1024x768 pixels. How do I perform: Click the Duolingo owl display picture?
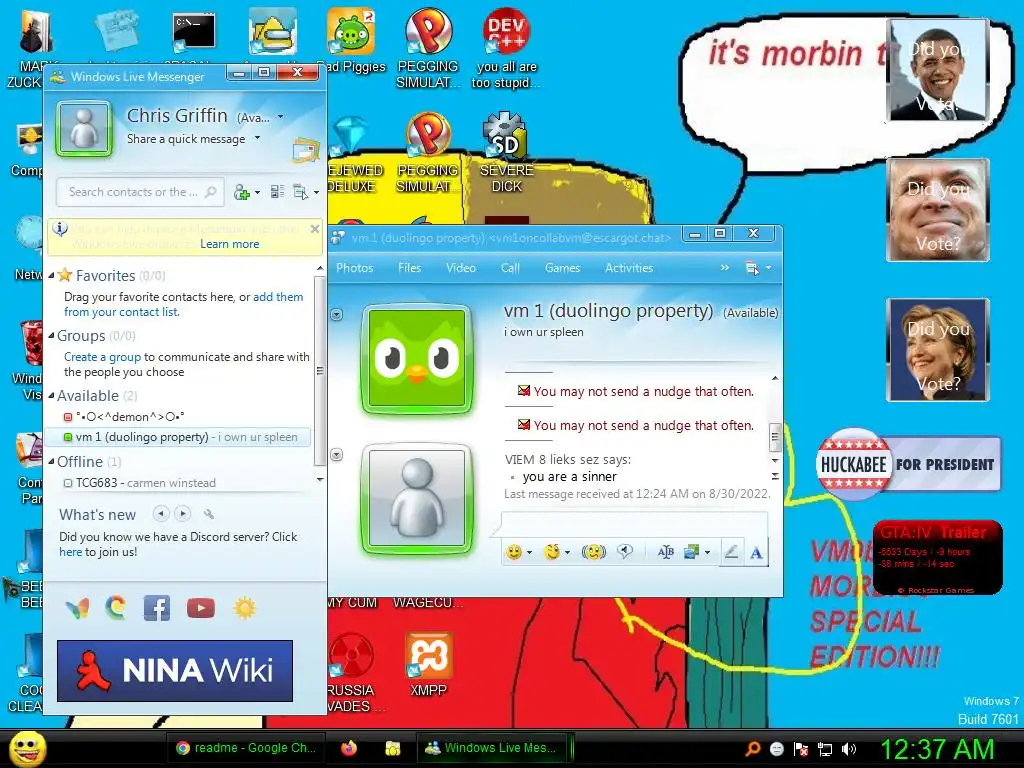click(x=417, y=359)
